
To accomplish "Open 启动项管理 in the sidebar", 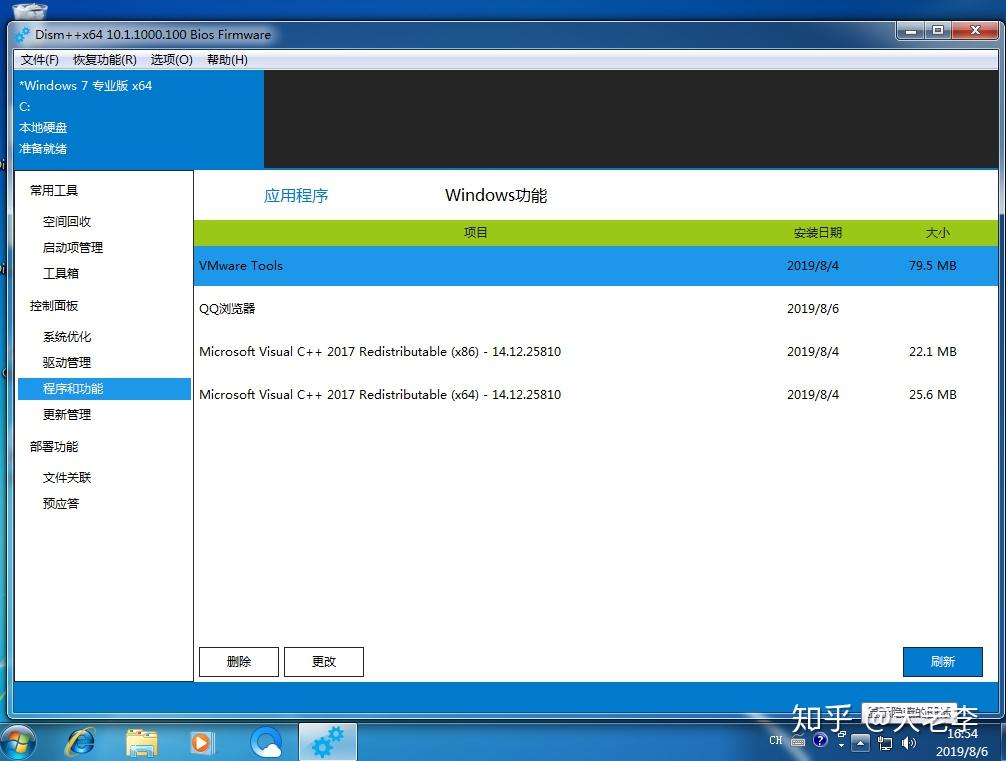I will (x=72, y=248).
